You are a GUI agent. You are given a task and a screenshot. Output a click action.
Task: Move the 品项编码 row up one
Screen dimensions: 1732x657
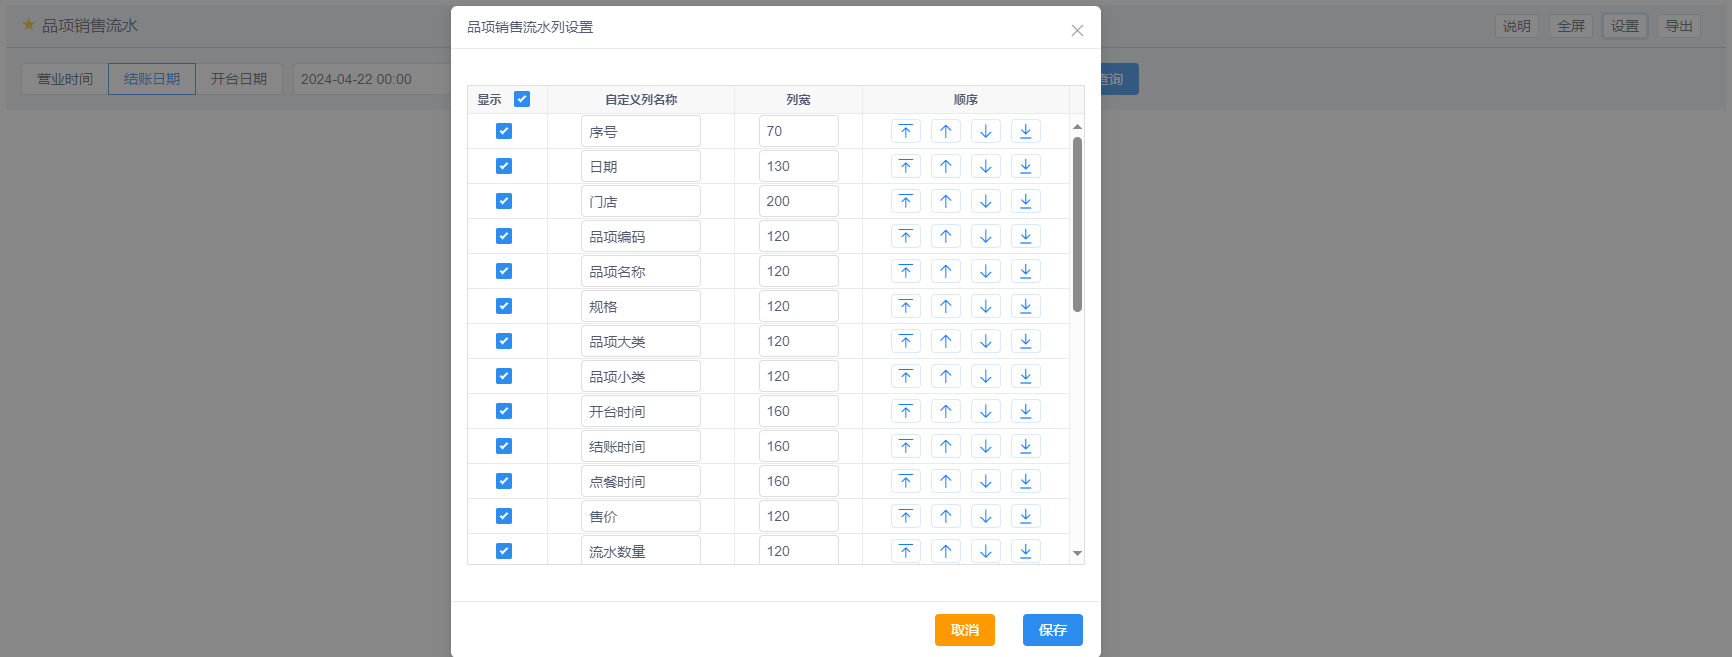[946, 236]
